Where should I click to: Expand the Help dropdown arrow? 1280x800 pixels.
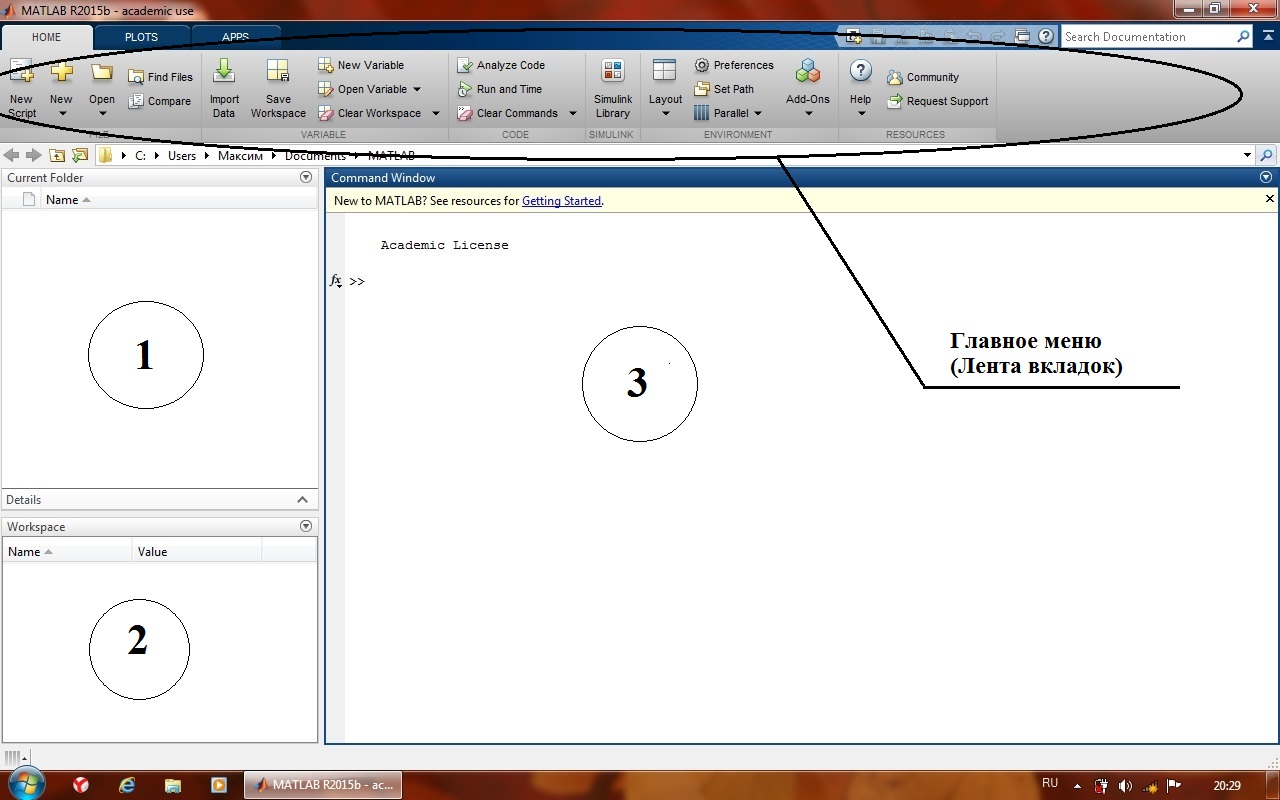click(861, 114)
